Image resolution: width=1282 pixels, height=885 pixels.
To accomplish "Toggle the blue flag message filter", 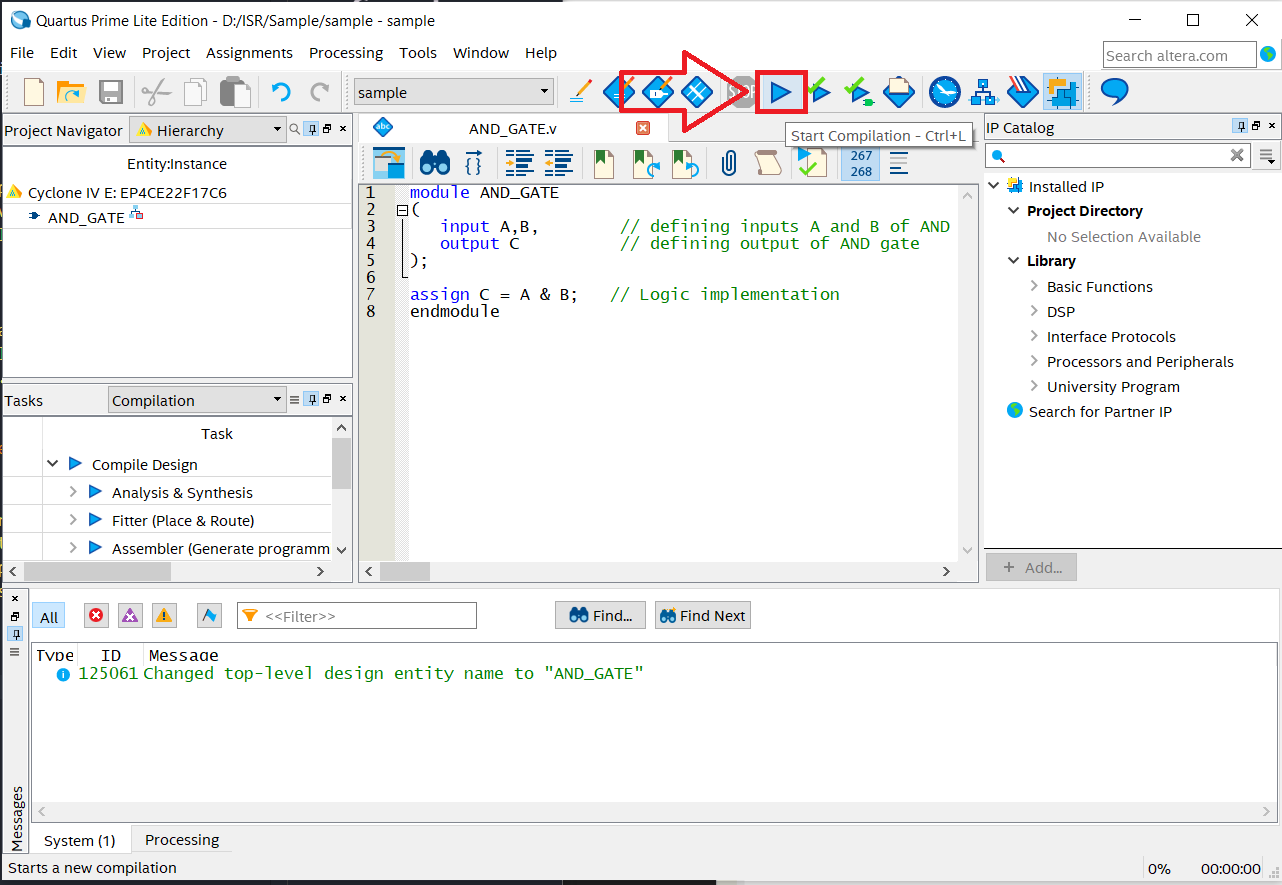I will pos(209,615).
